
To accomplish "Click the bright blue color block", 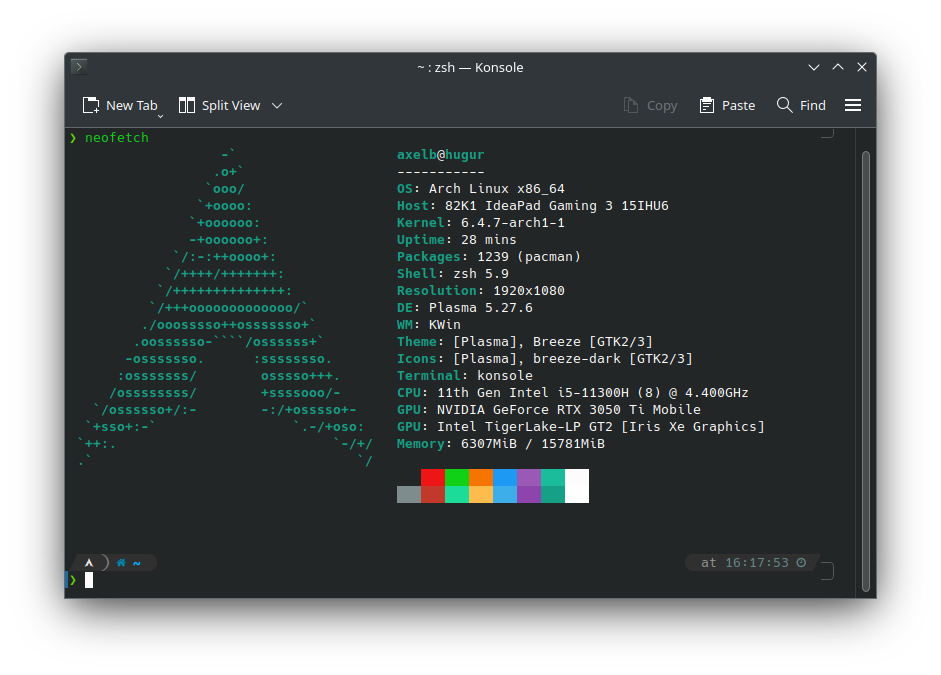I will coord(505,478).
